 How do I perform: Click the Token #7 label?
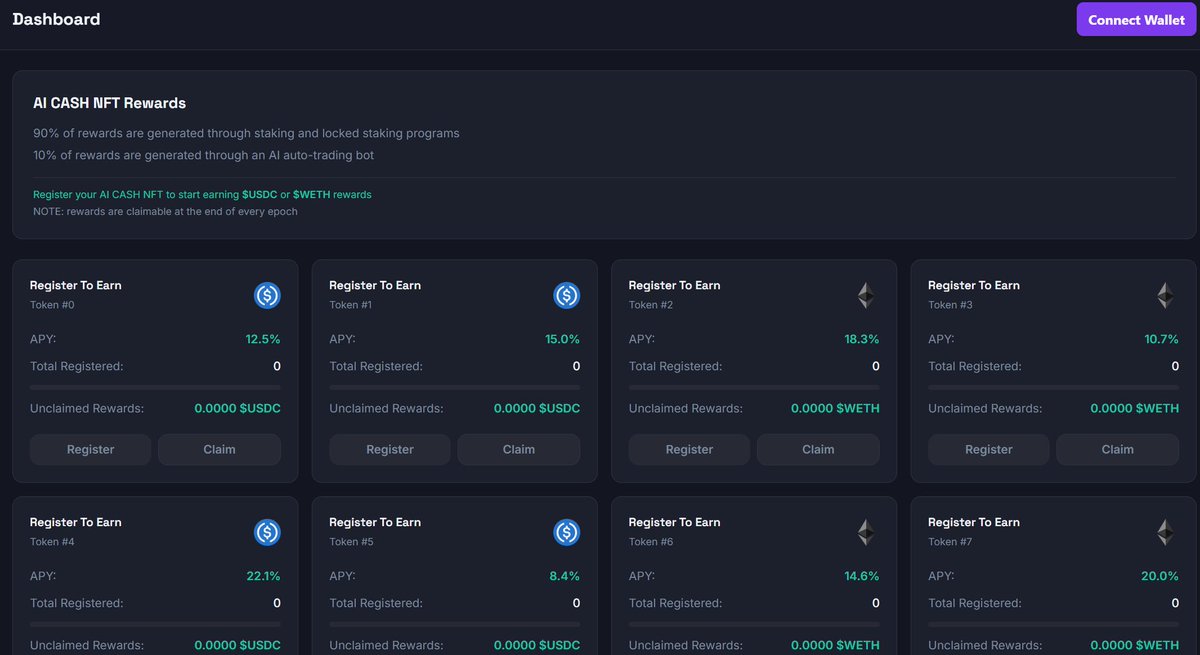950,542
